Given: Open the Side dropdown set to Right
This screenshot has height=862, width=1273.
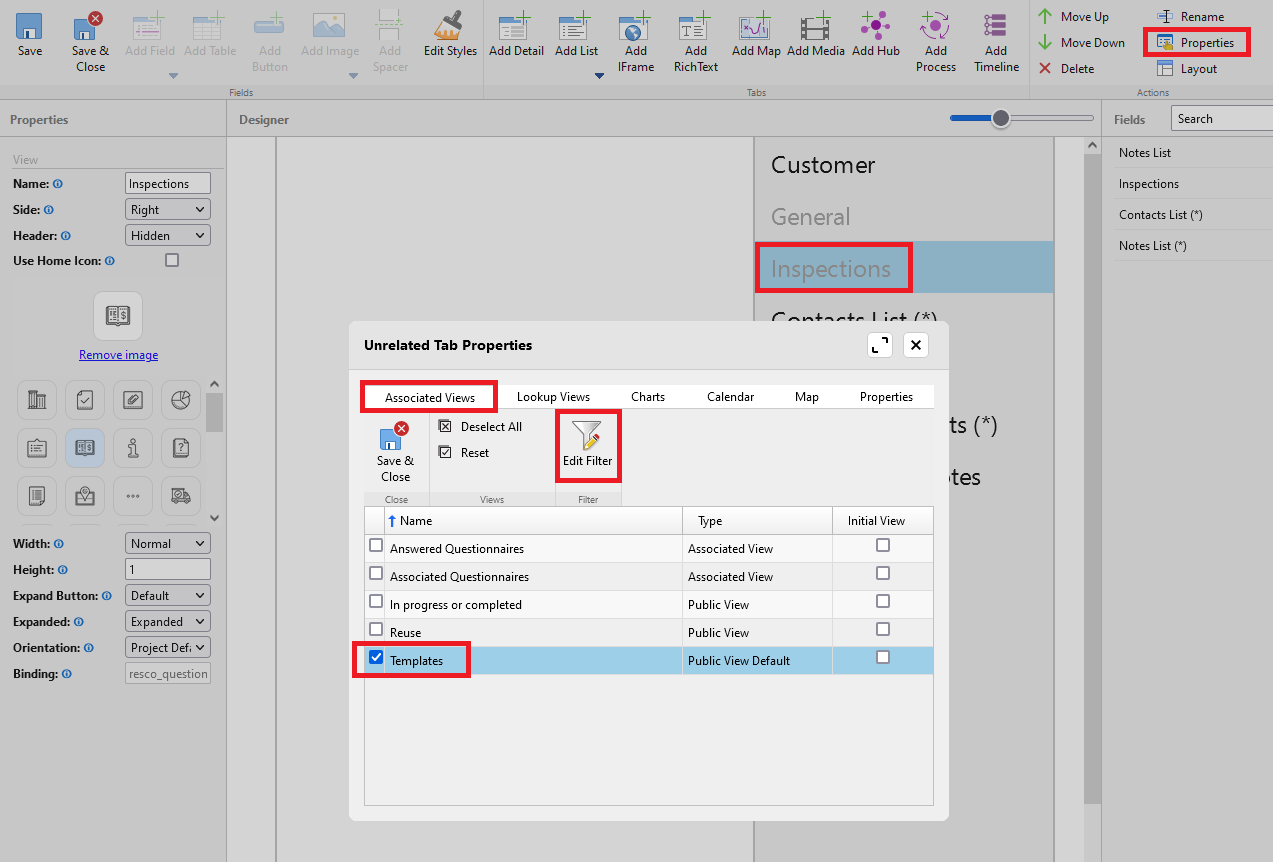Looking at the screenshot, I should pyautogui.click(x=168, y=210).
